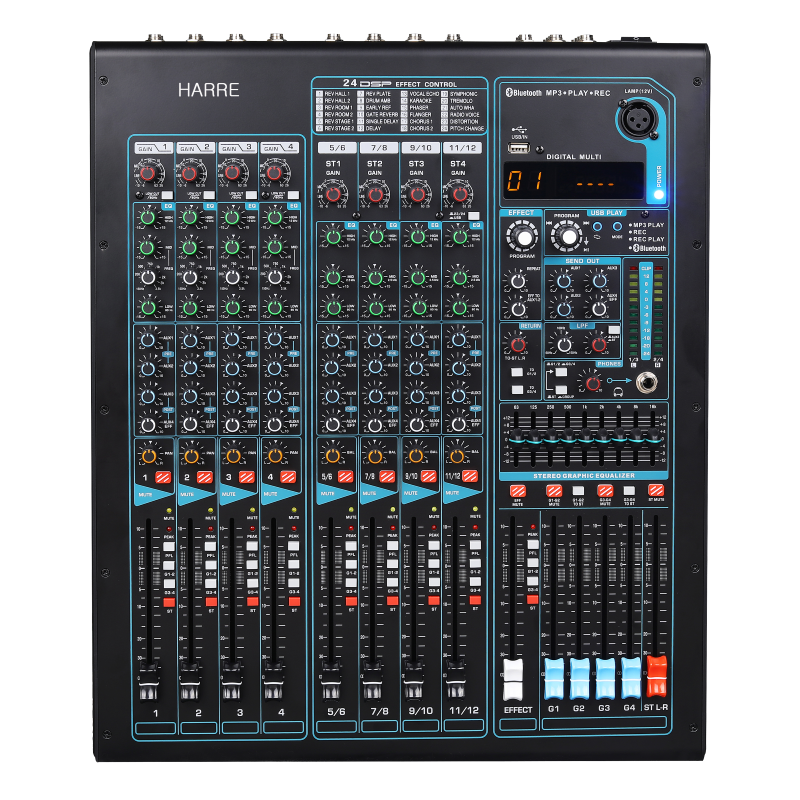Toggle the ST MUTE button above master fader
The height and width of the screenshot is (800, 800).
point(656,491)
